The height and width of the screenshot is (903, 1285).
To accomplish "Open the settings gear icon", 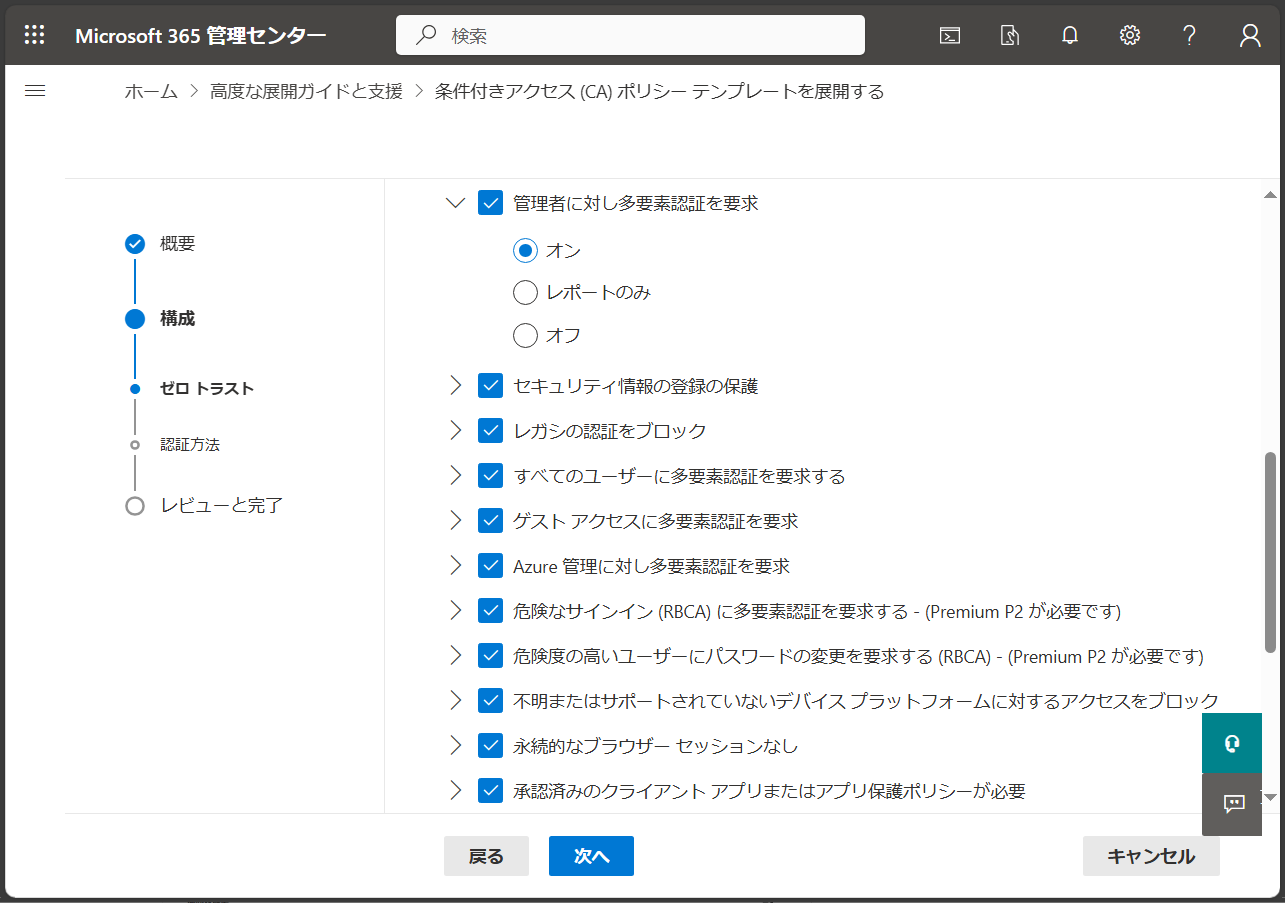I will click(1130, 35).
